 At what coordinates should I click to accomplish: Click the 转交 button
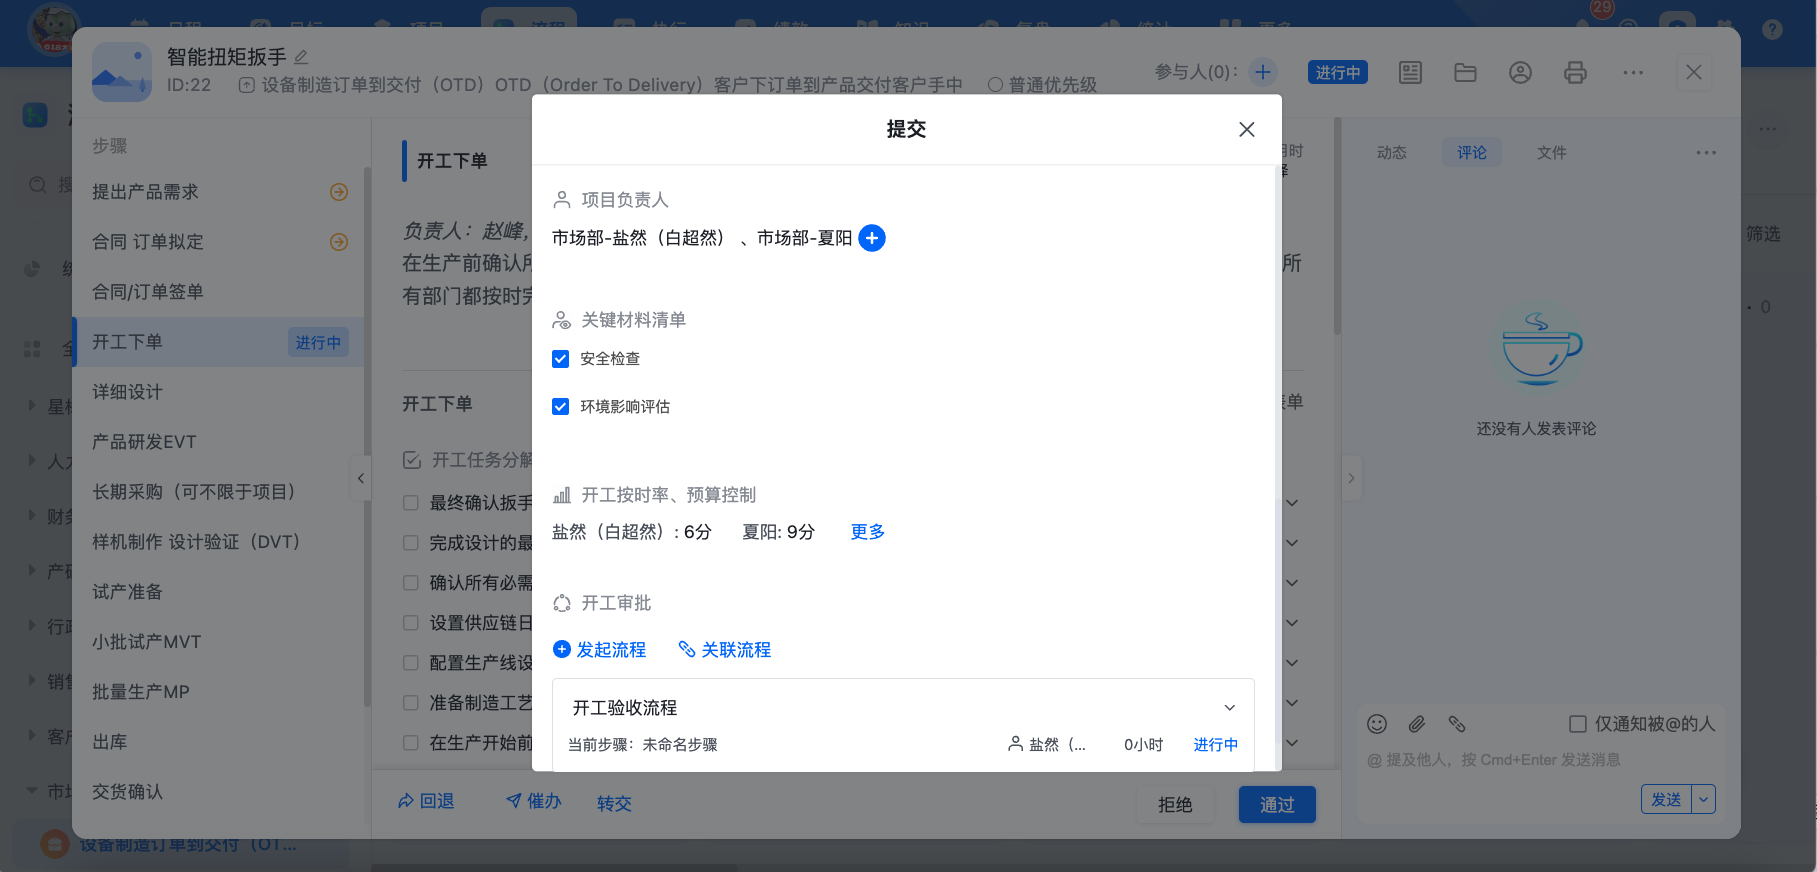coord(614,804)
